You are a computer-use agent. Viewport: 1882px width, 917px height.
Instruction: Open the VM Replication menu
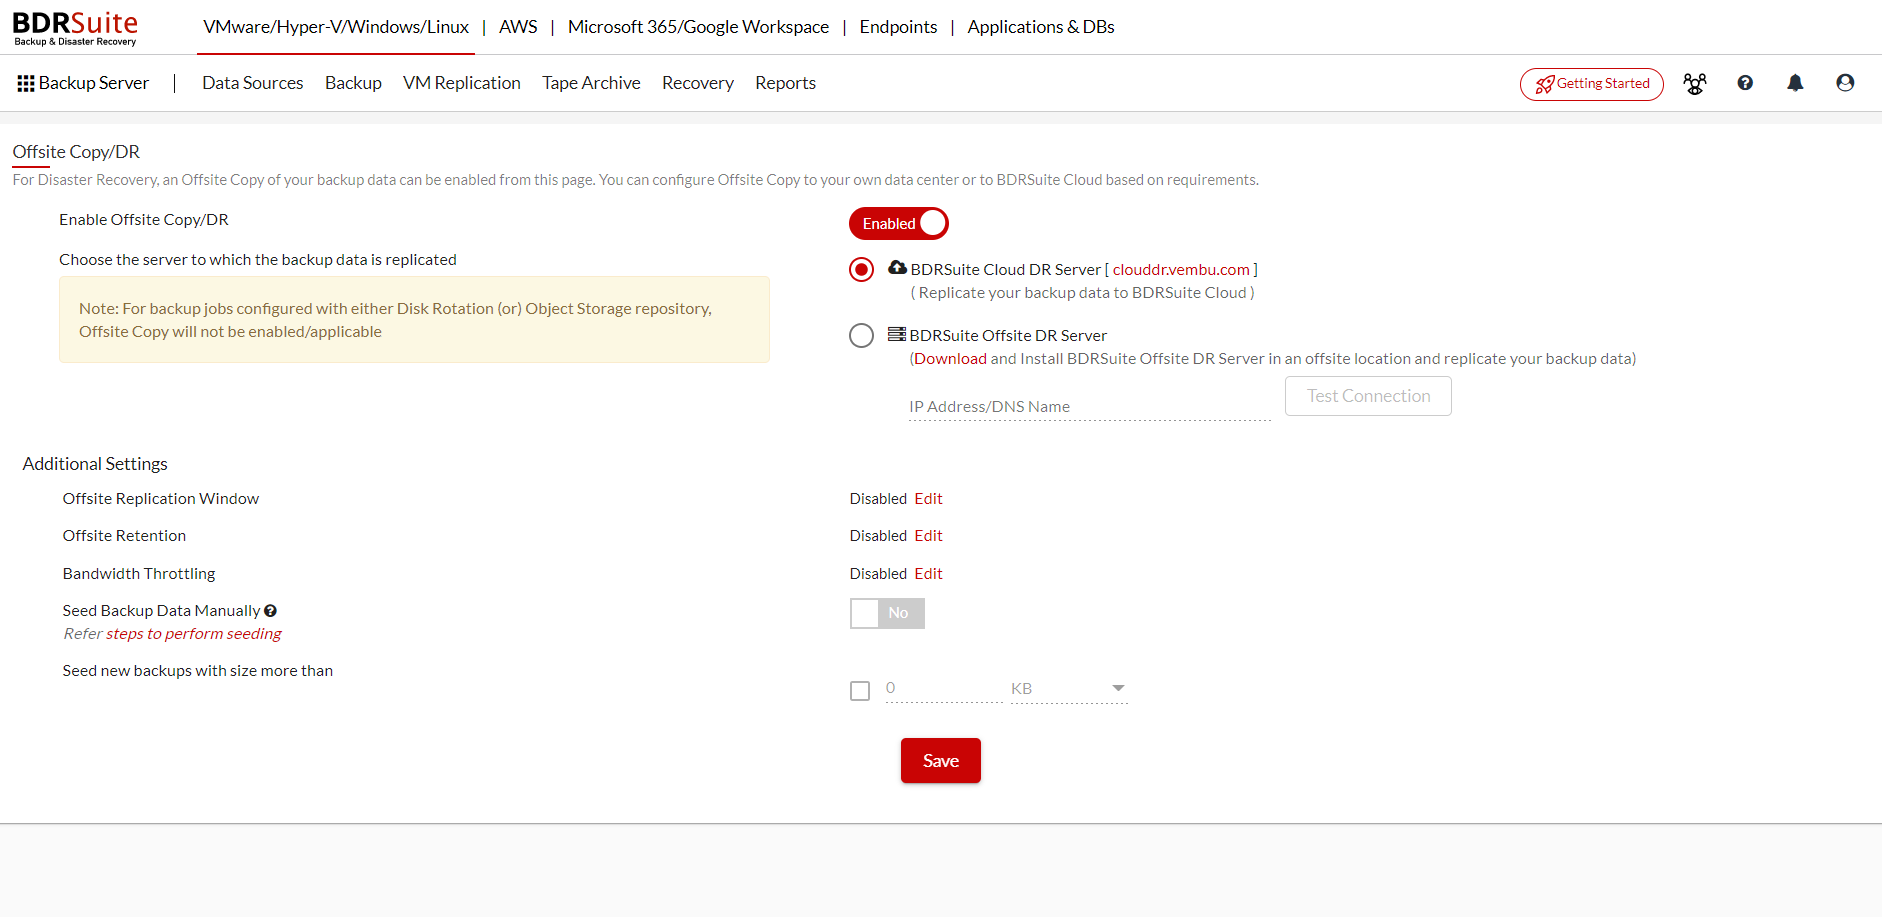click(462, 83)
